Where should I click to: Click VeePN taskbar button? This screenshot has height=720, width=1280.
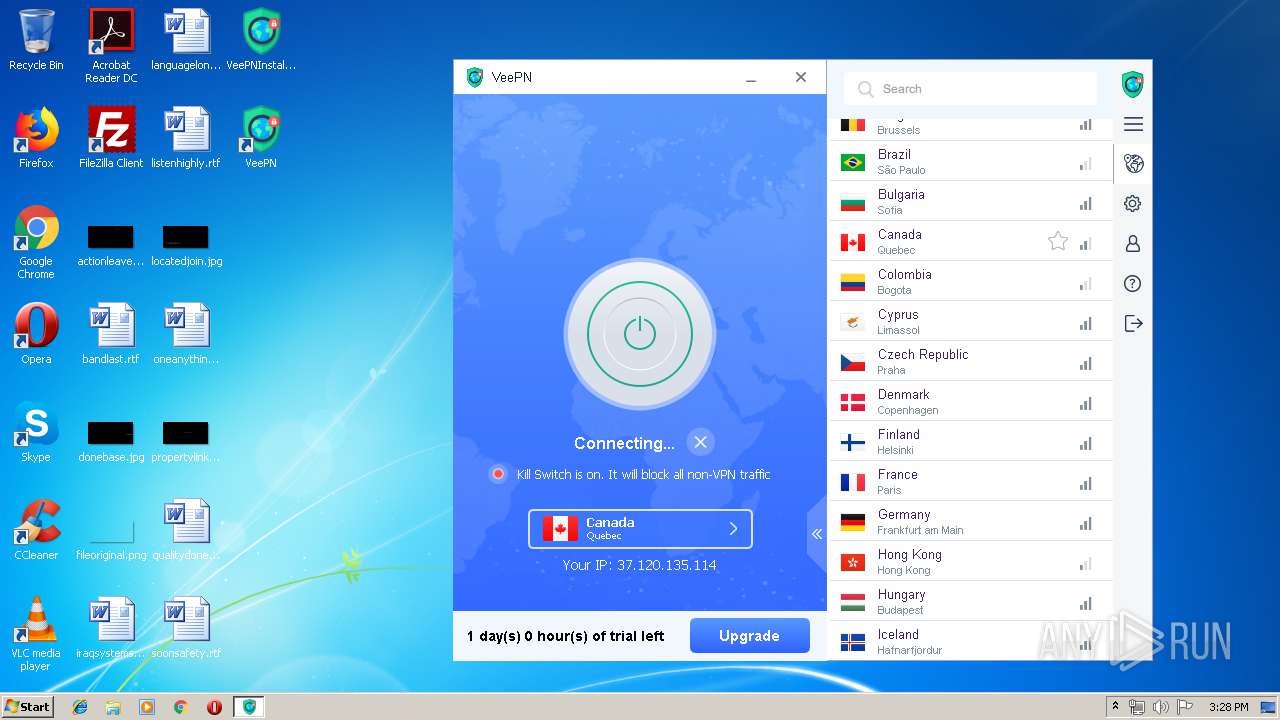[x=249, y=707]
